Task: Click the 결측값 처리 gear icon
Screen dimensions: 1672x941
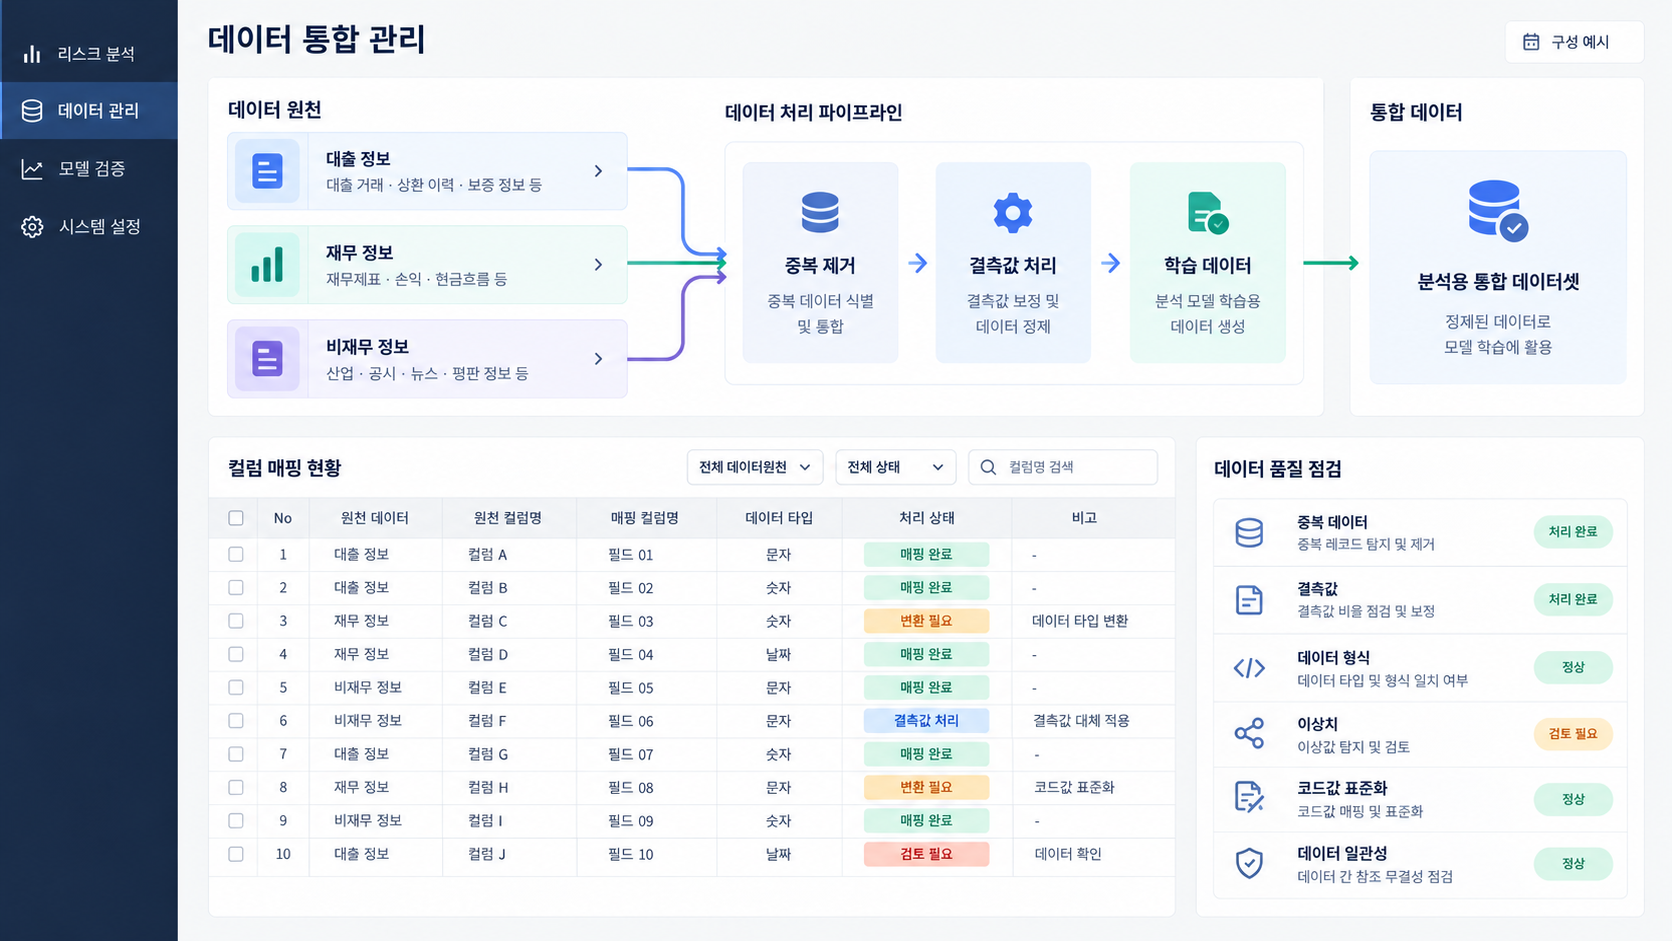Action: [1012, 212]
